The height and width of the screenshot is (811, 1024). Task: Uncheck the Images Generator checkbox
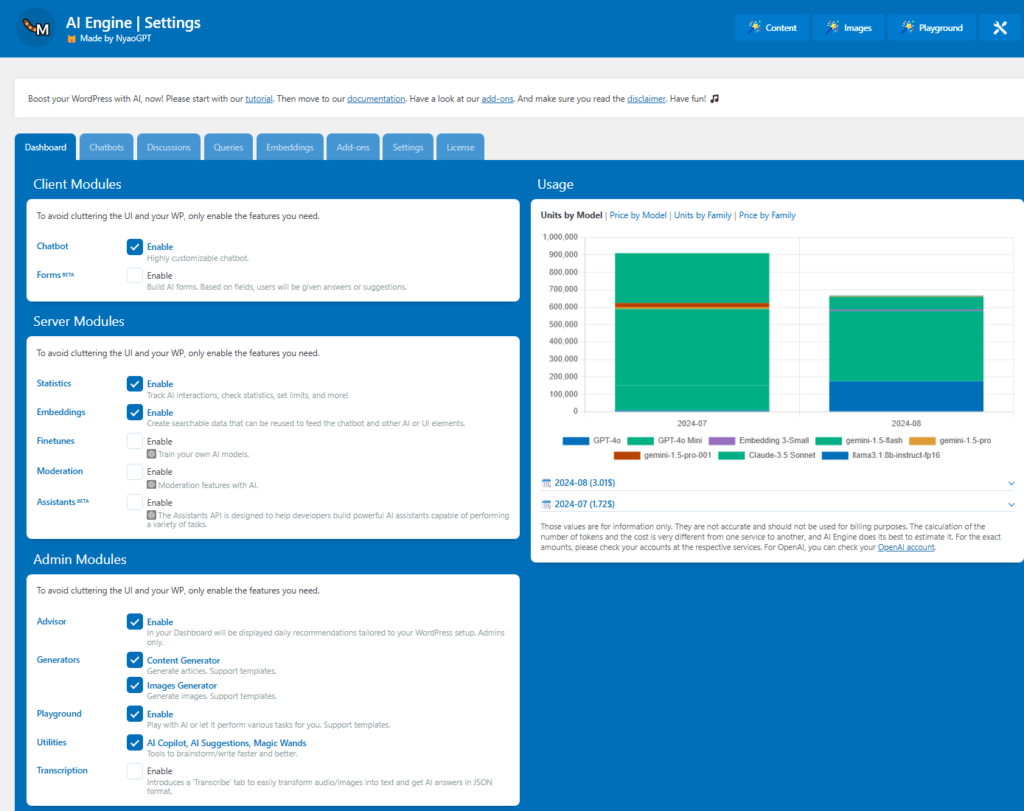click(135, 685)
